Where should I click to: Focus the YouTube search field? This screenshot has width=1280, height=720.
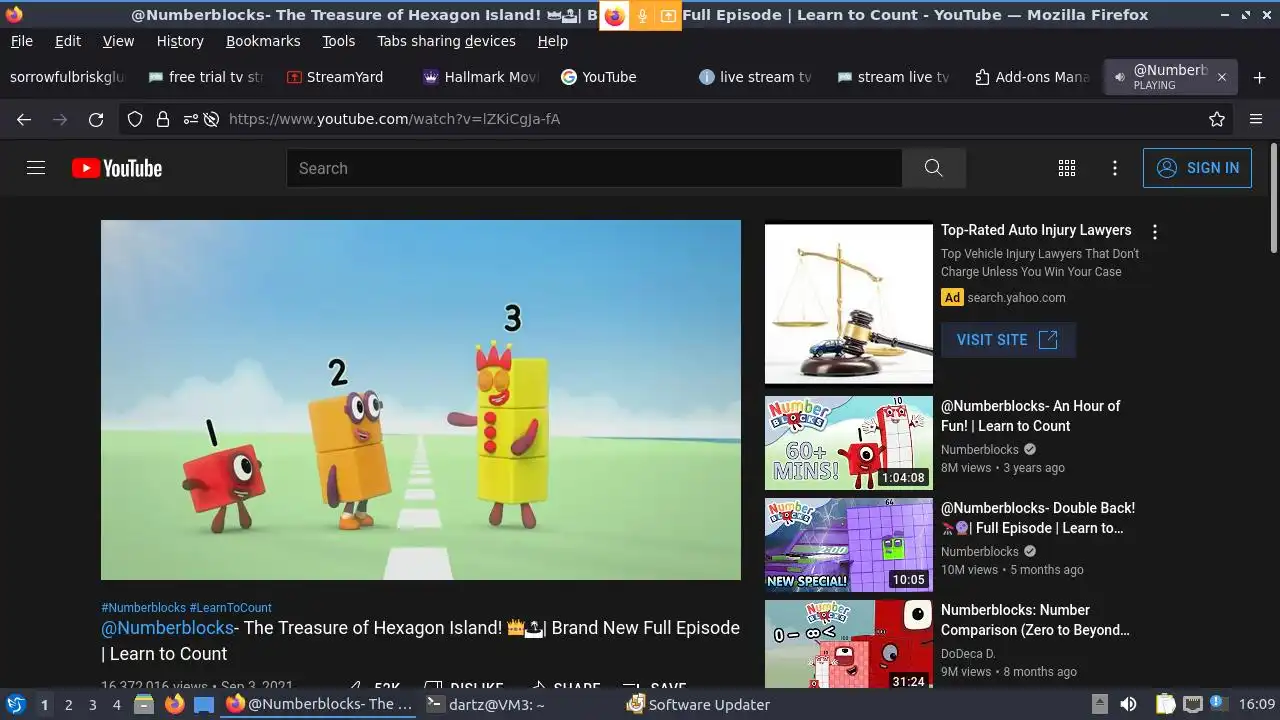(594, 168)
